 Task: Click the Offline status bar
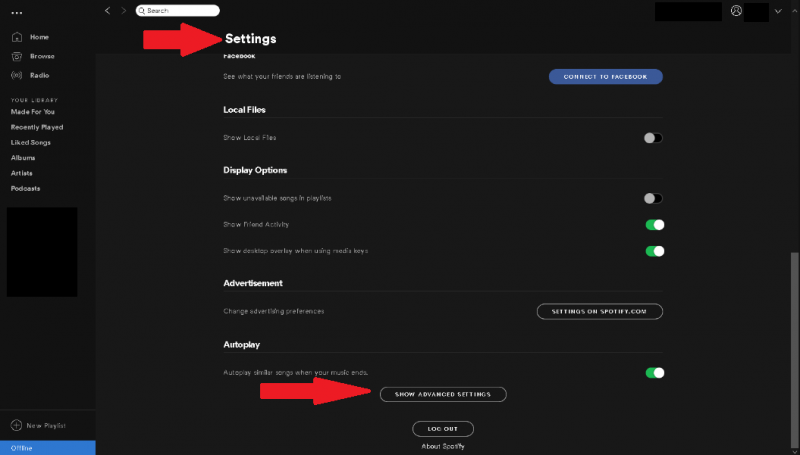pyautogui.click(x=47, y=448)
